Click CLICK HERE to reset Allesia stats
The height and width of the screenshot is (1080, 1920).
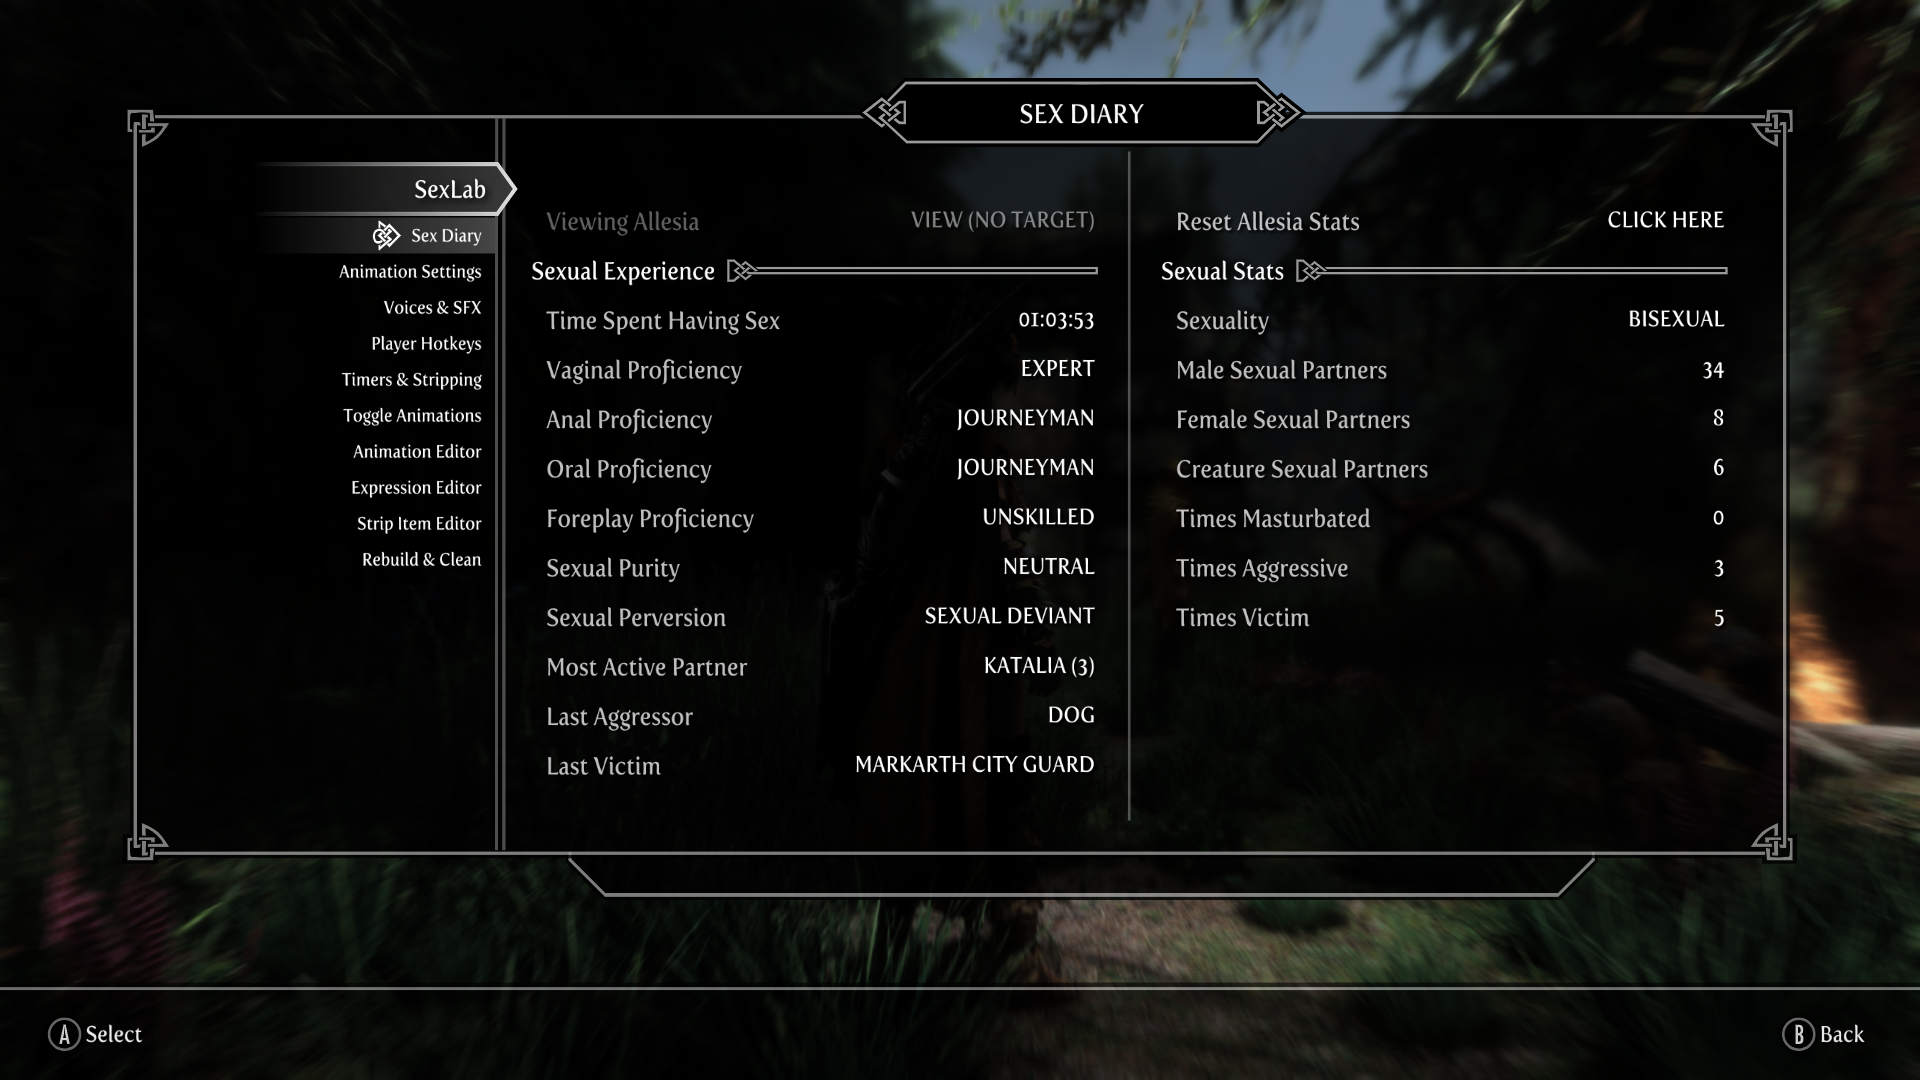[x=1665, y=220]
